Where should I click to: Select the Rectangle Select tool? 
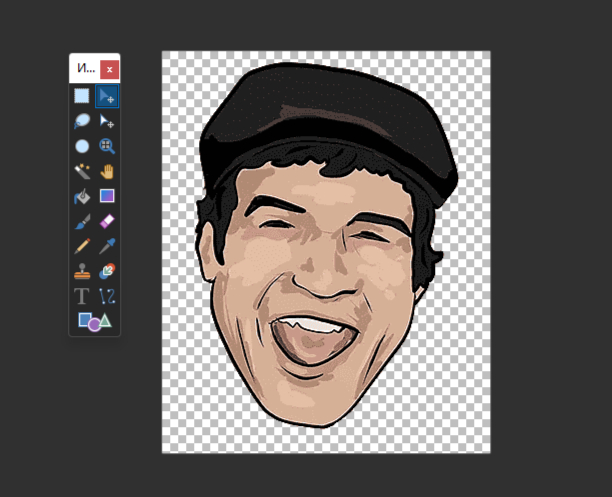coord(82,96)
